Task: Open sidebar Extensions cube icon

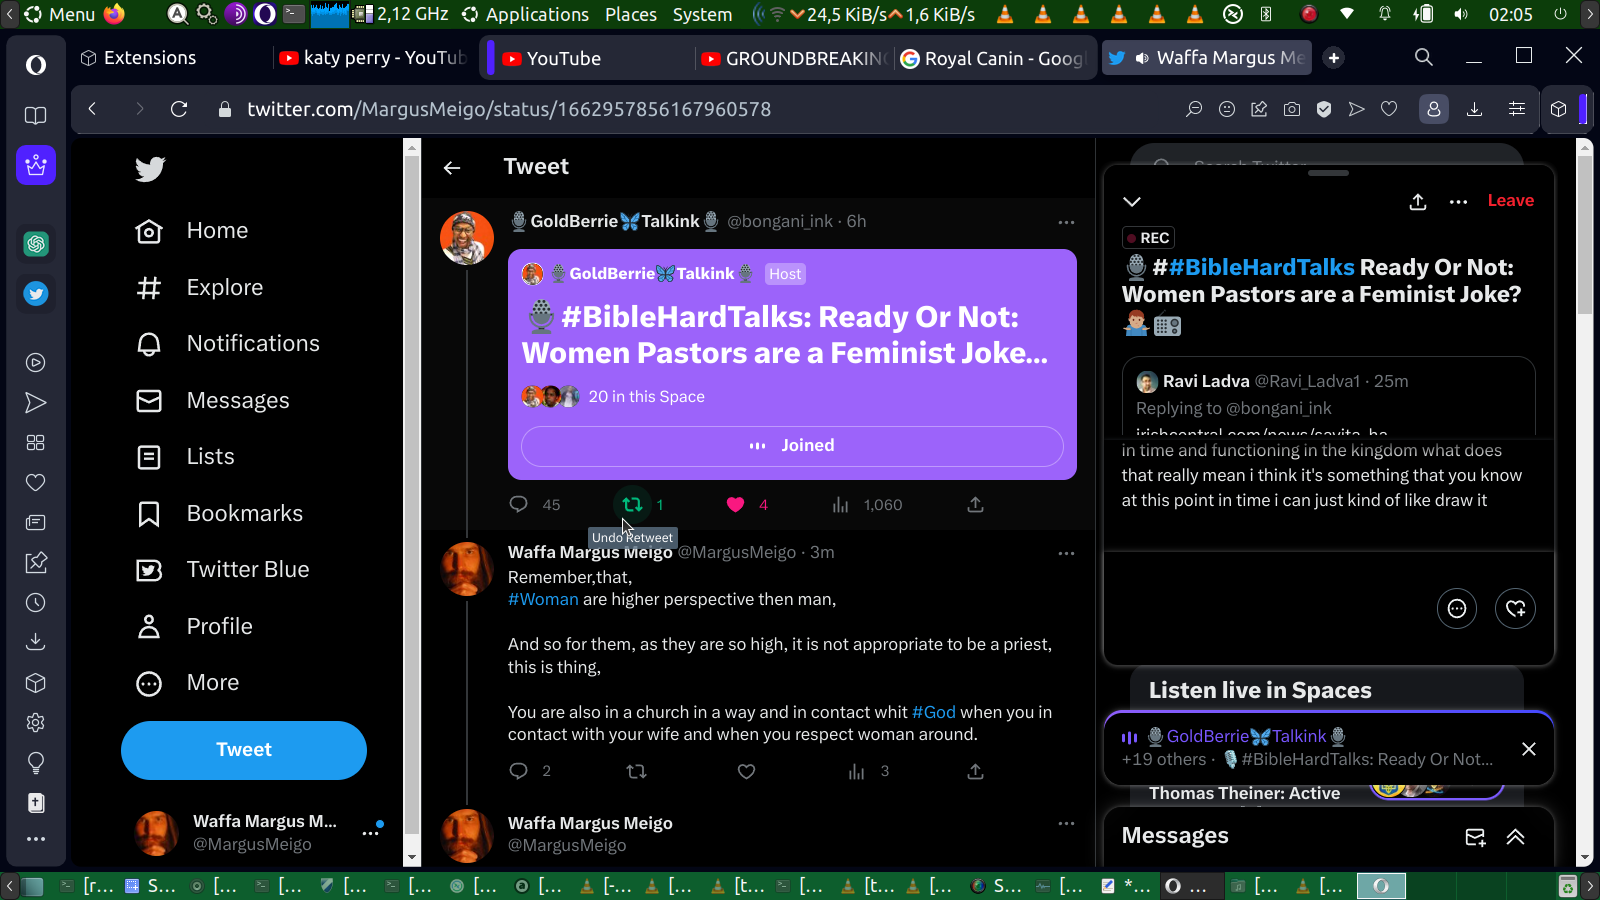Action: [x=36, y=683]
